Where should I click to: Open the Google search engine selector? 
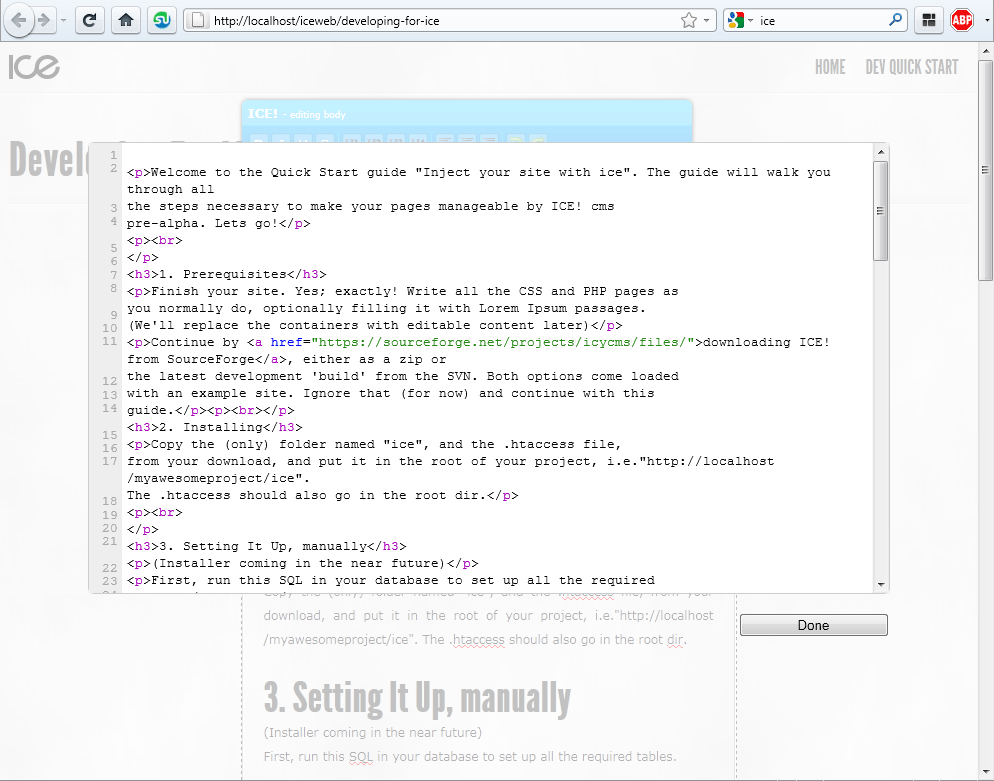[740, 20]
